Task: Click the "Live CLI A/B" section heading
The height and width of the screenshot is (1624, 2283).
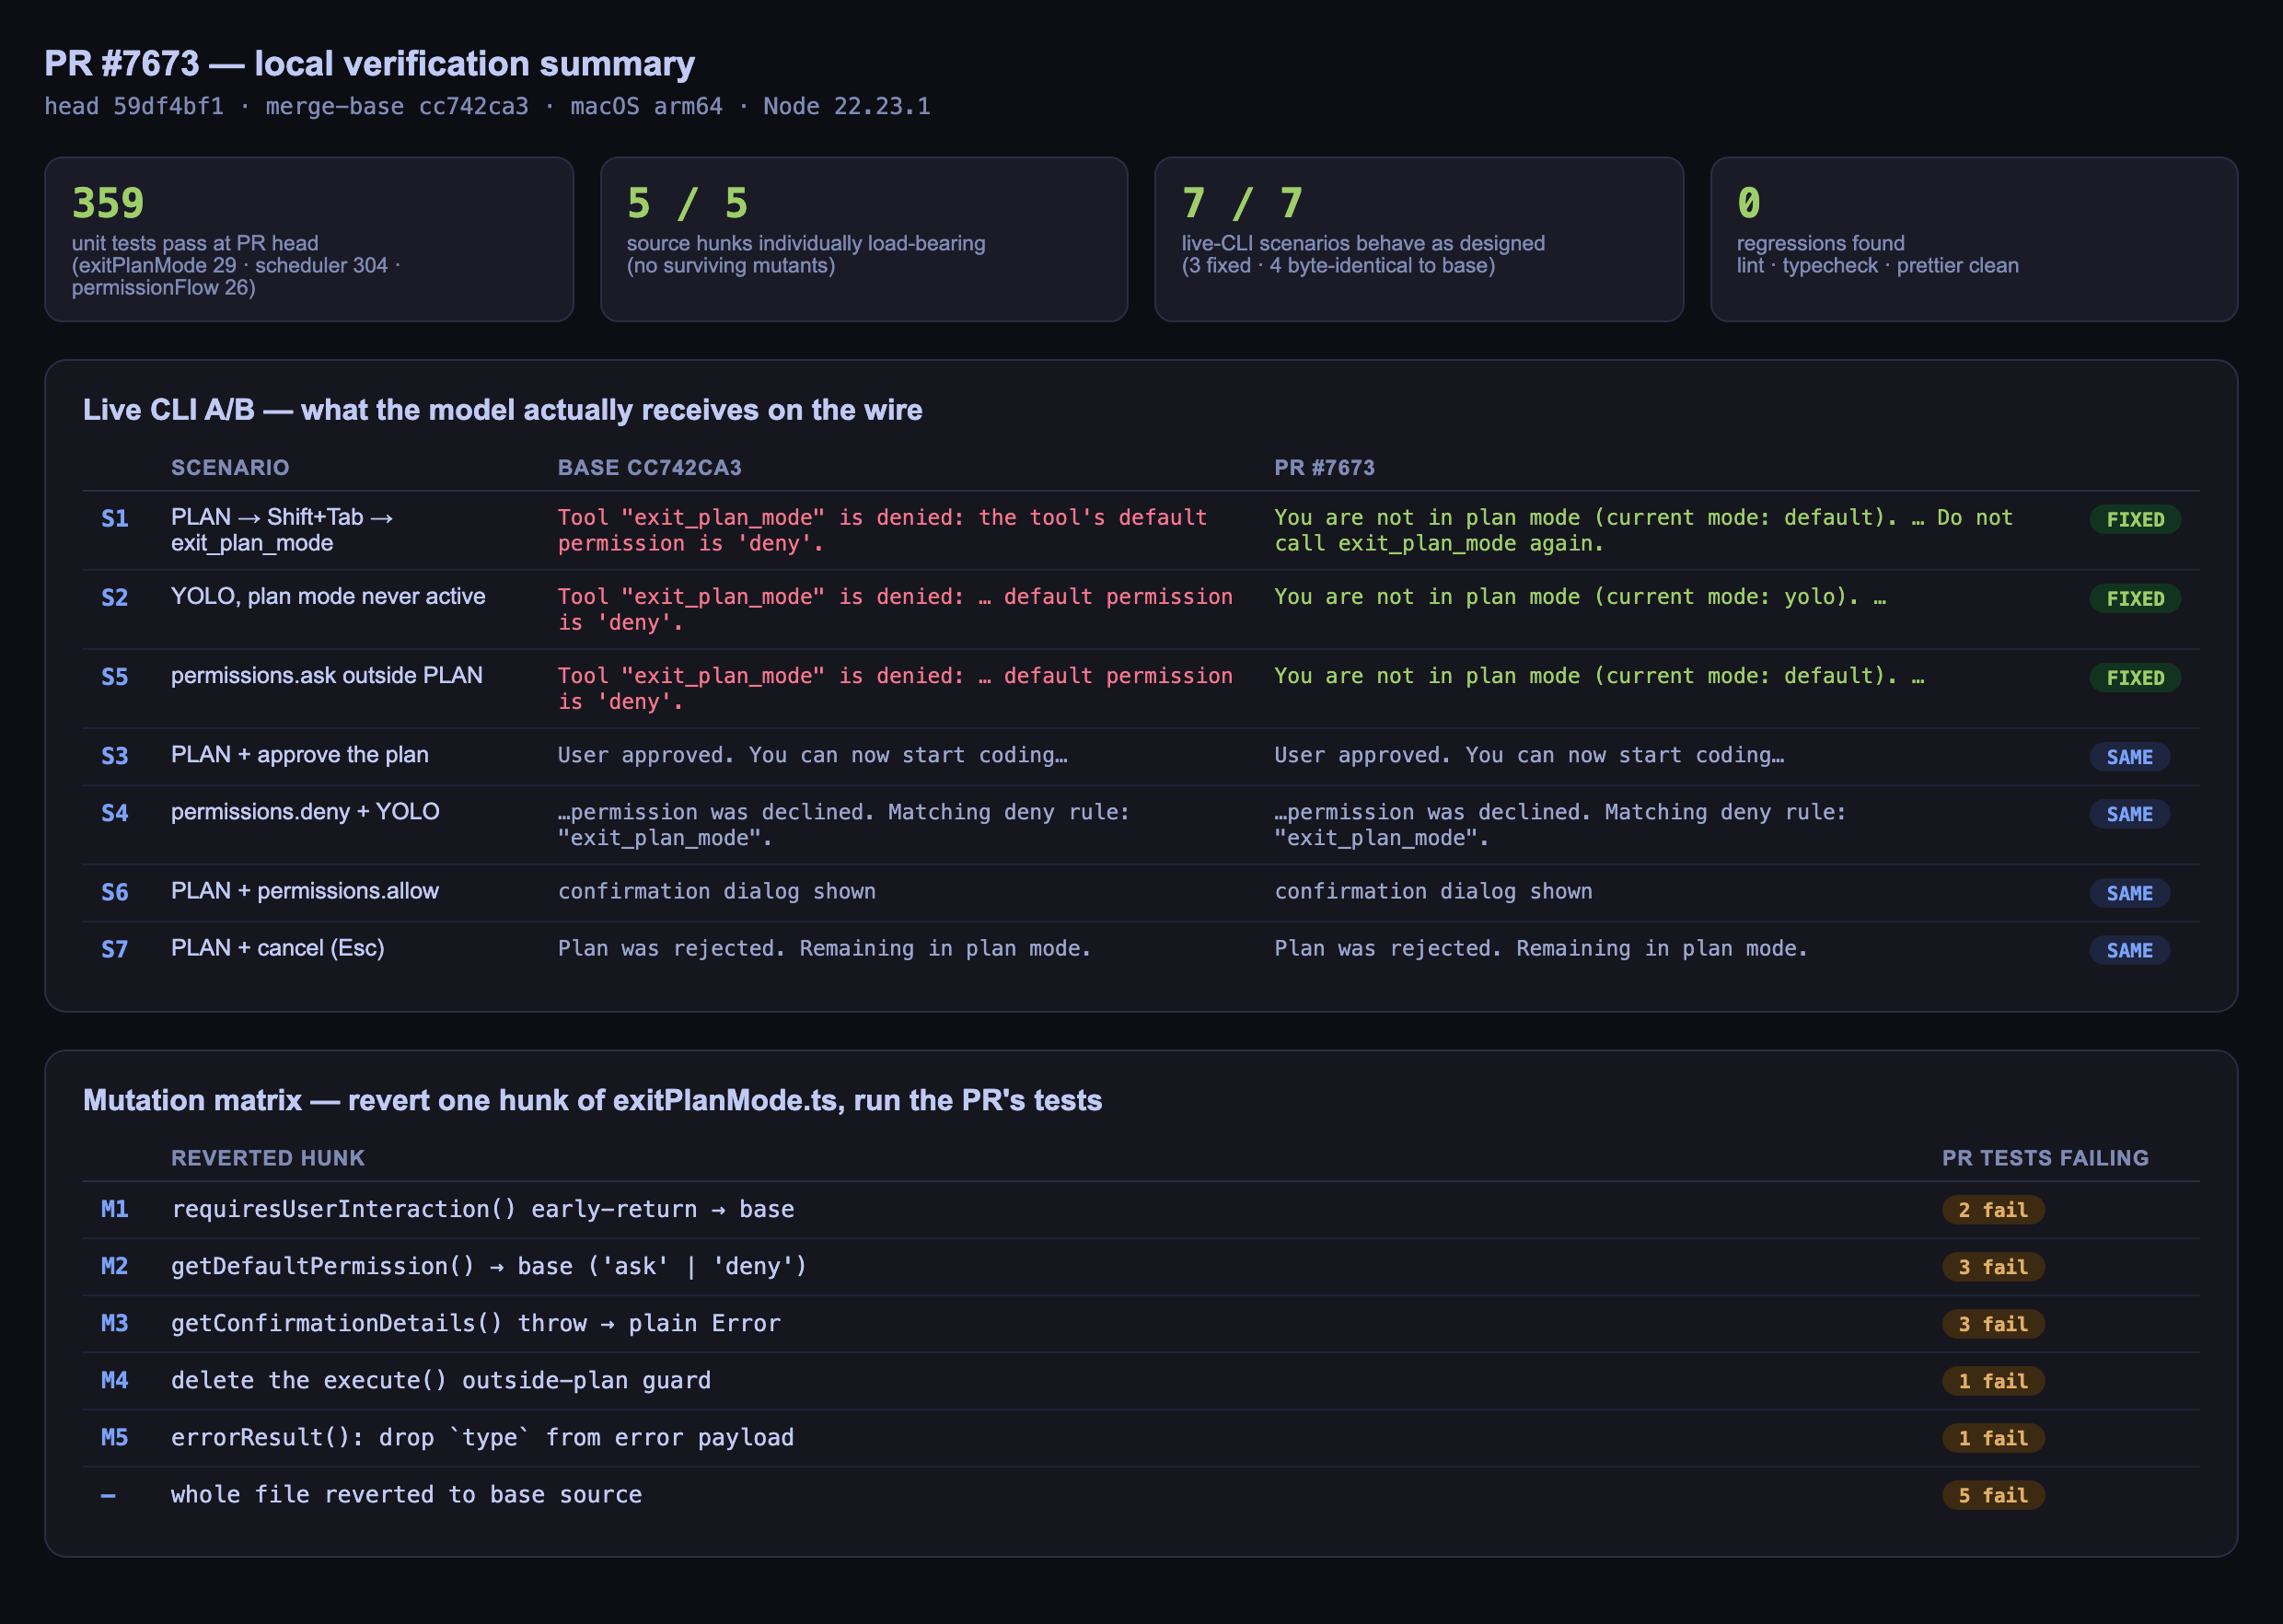Action: [x=502, y=410]
